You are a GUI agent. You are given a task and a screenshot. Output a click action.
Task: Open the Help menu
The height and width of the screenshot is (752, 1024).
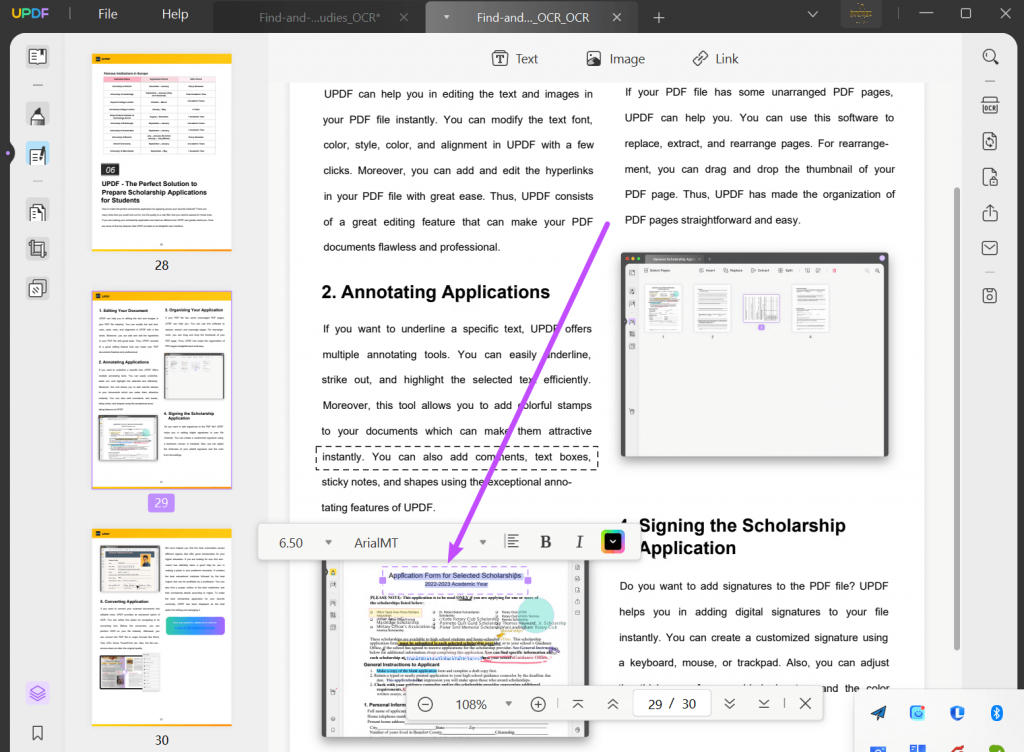pos(175,14)
